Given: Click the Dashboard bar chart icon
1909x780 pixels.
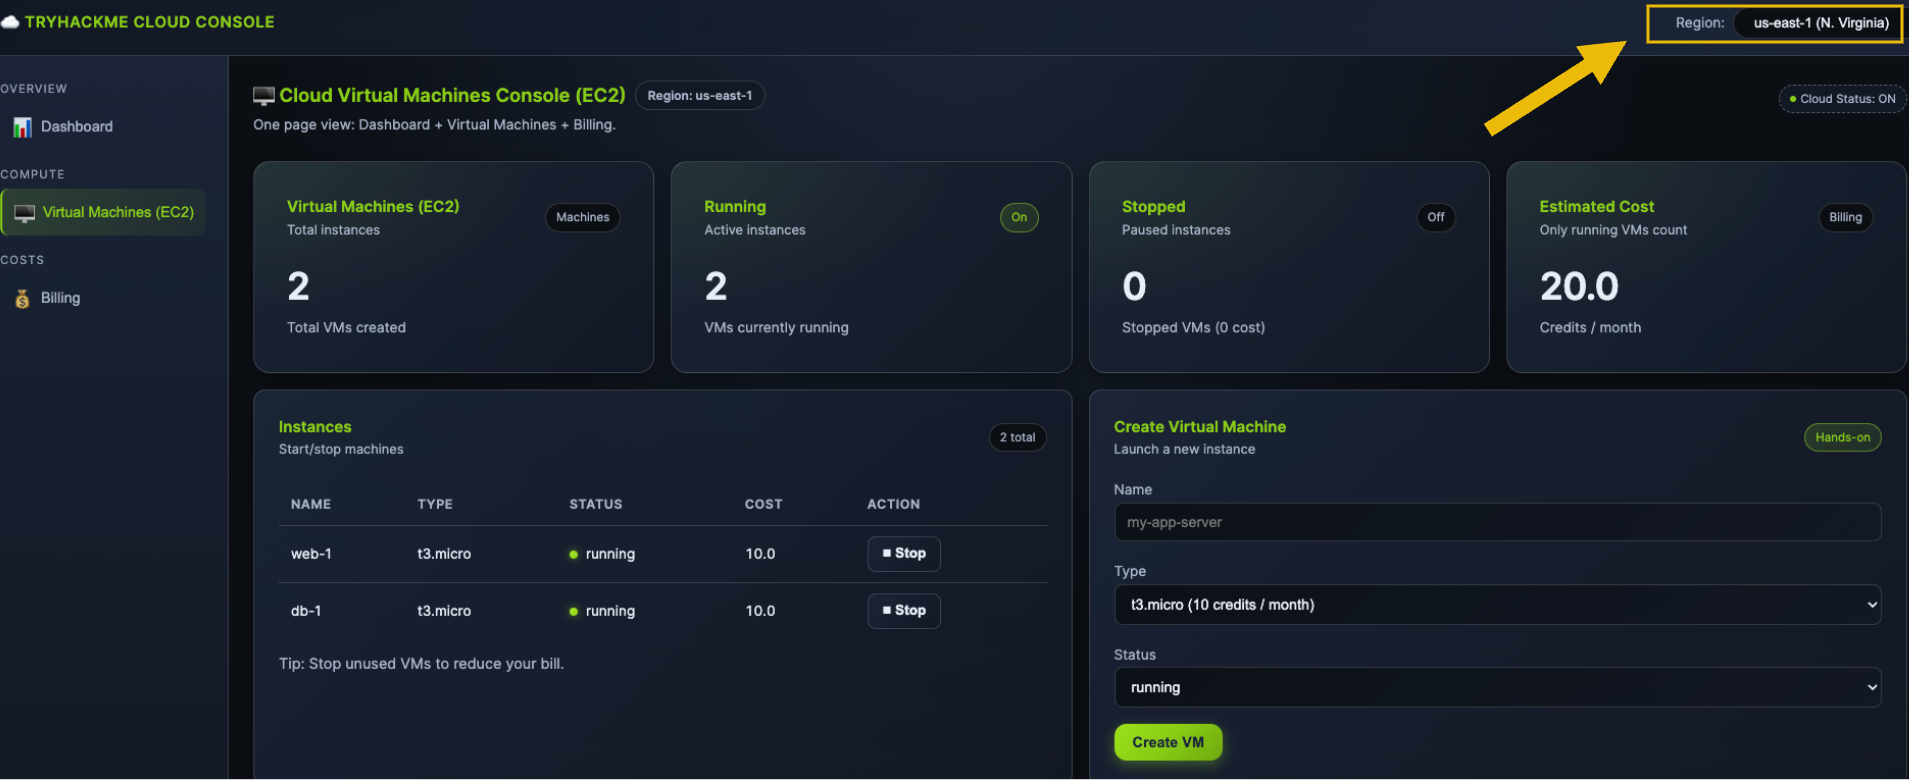Looking at the screenshot, I should [x=22, y=127].
